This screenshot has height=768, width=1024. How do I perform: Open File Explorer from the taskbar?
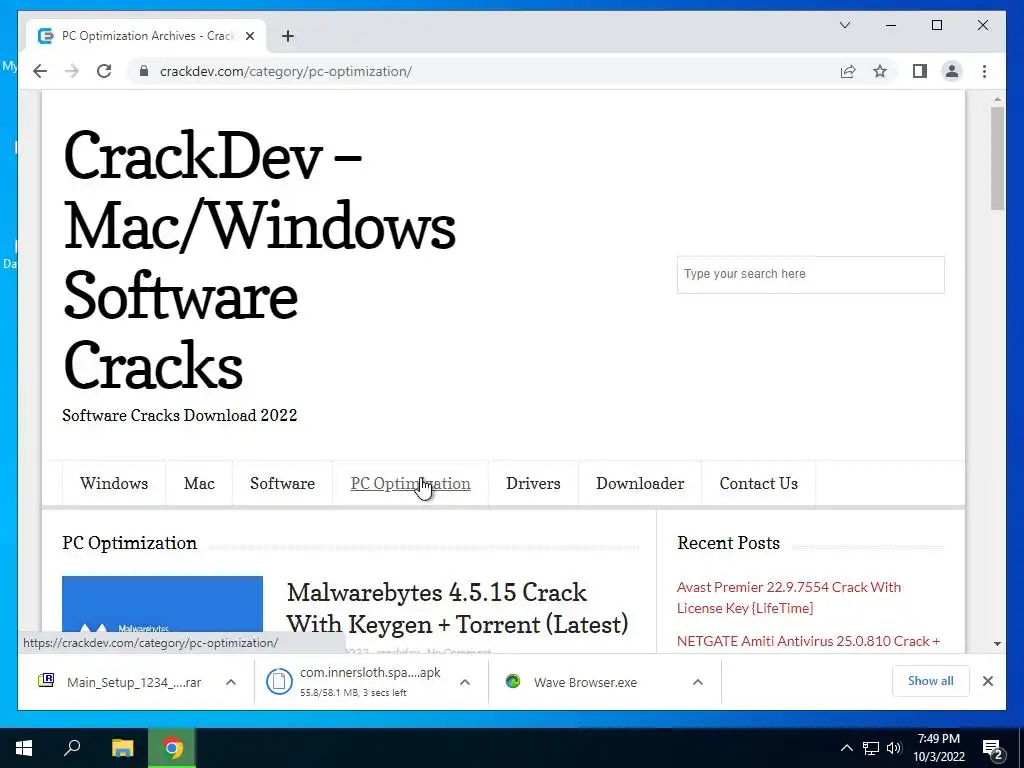122,748
